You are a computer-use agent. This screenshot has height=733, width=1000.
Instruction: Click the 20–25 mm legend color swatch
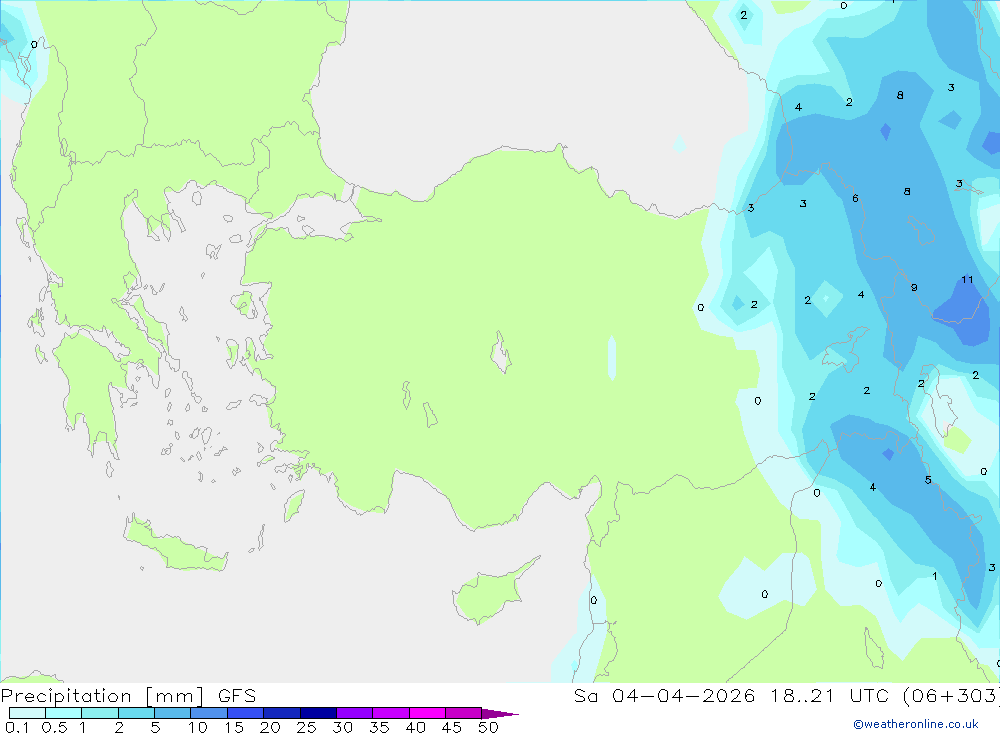point(282,713)
